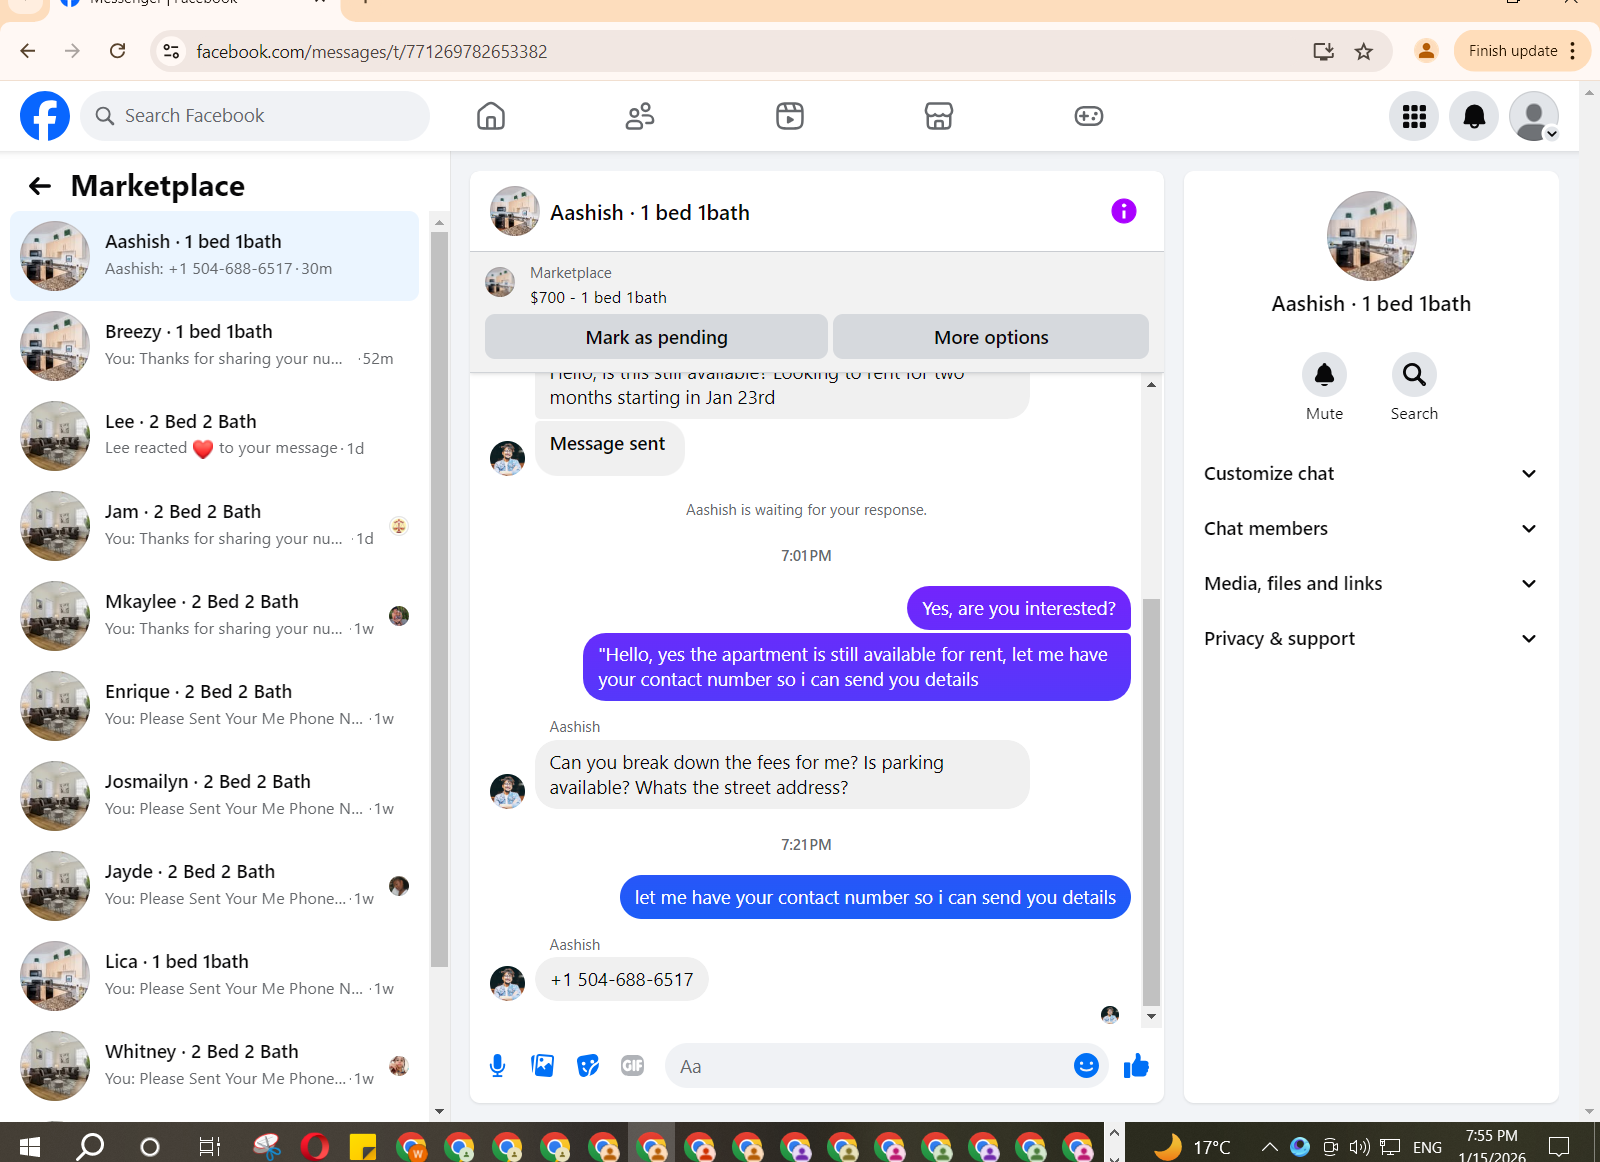The width and height of the screenshot is (1600, 1162).
Task: View site information icon in address bar
Action: tap(172, 51)
